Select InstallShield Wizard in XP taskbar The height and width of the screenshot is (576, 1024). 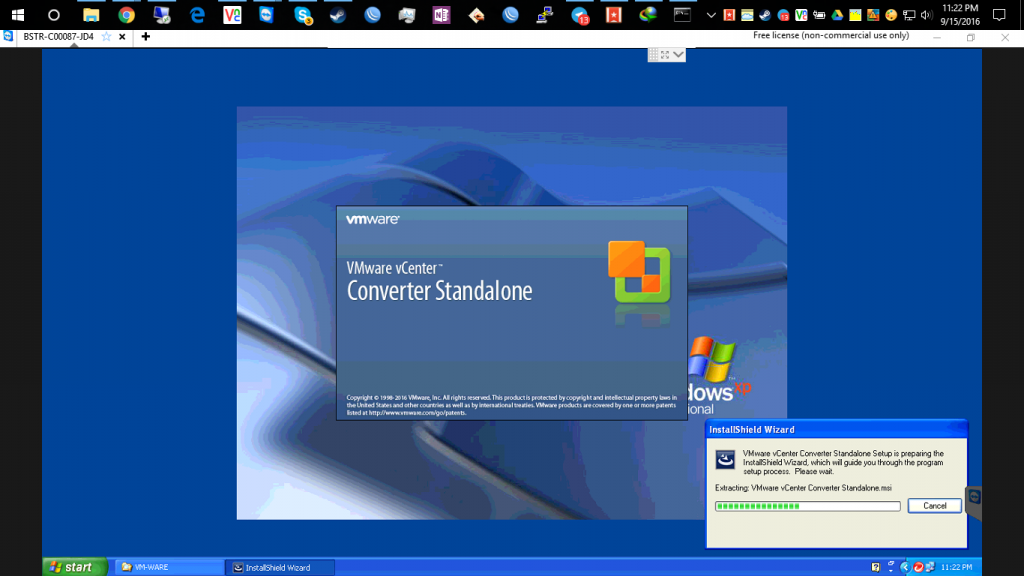pyautogui.click(x=281, y=568)
